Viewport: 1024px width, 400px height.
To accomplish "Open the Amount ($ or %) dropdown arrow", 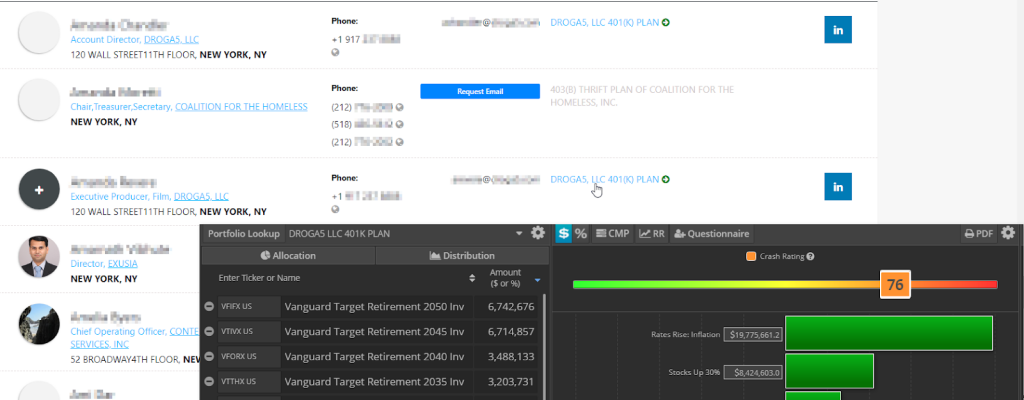I will tap(537, 279).
